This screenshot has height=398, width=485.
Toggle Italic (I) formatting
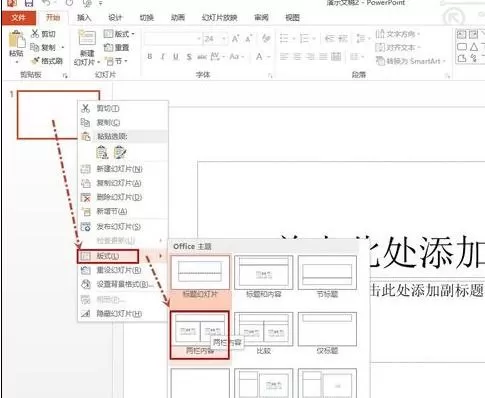click(163, 57)
